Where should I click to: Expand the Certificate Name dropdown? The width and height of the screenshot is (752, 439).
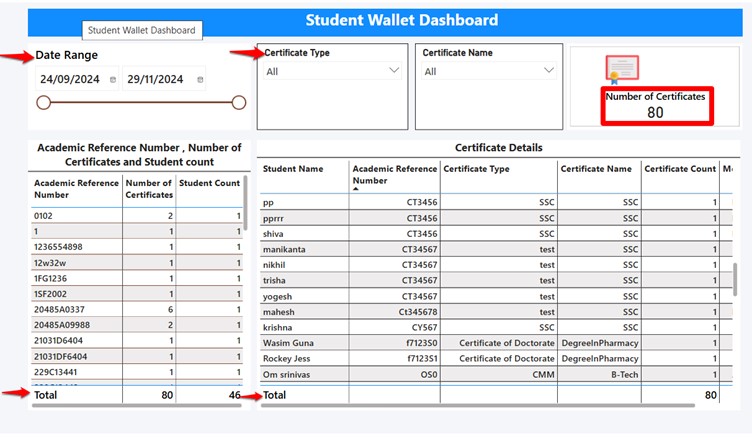[548, 71]
